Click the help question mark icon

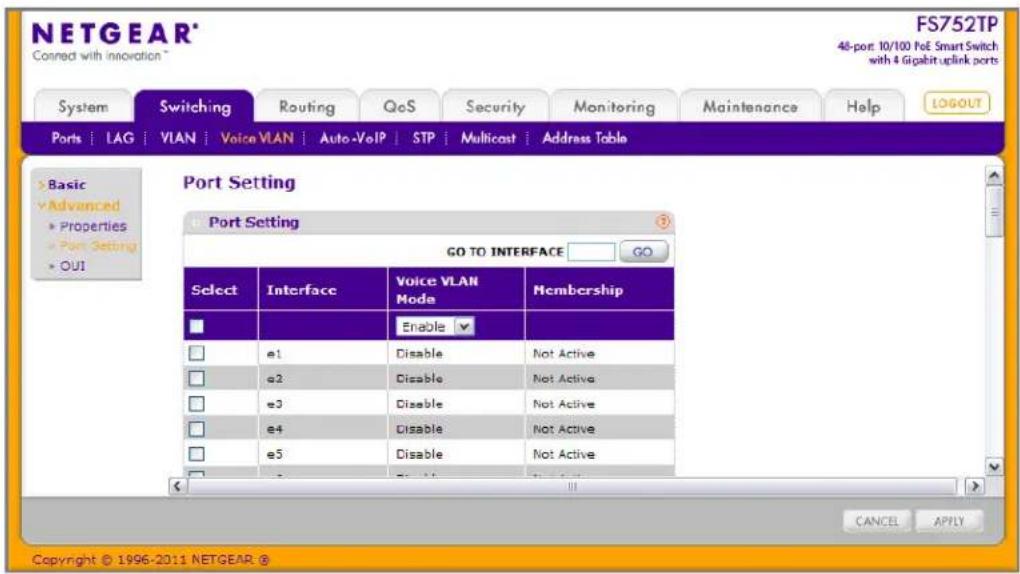click(662, 222)
